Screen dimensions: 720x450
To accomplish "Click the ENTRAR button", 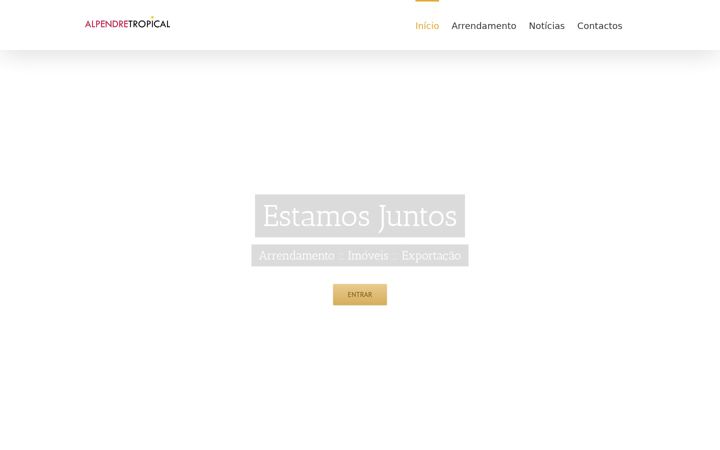I will point(360,294).
